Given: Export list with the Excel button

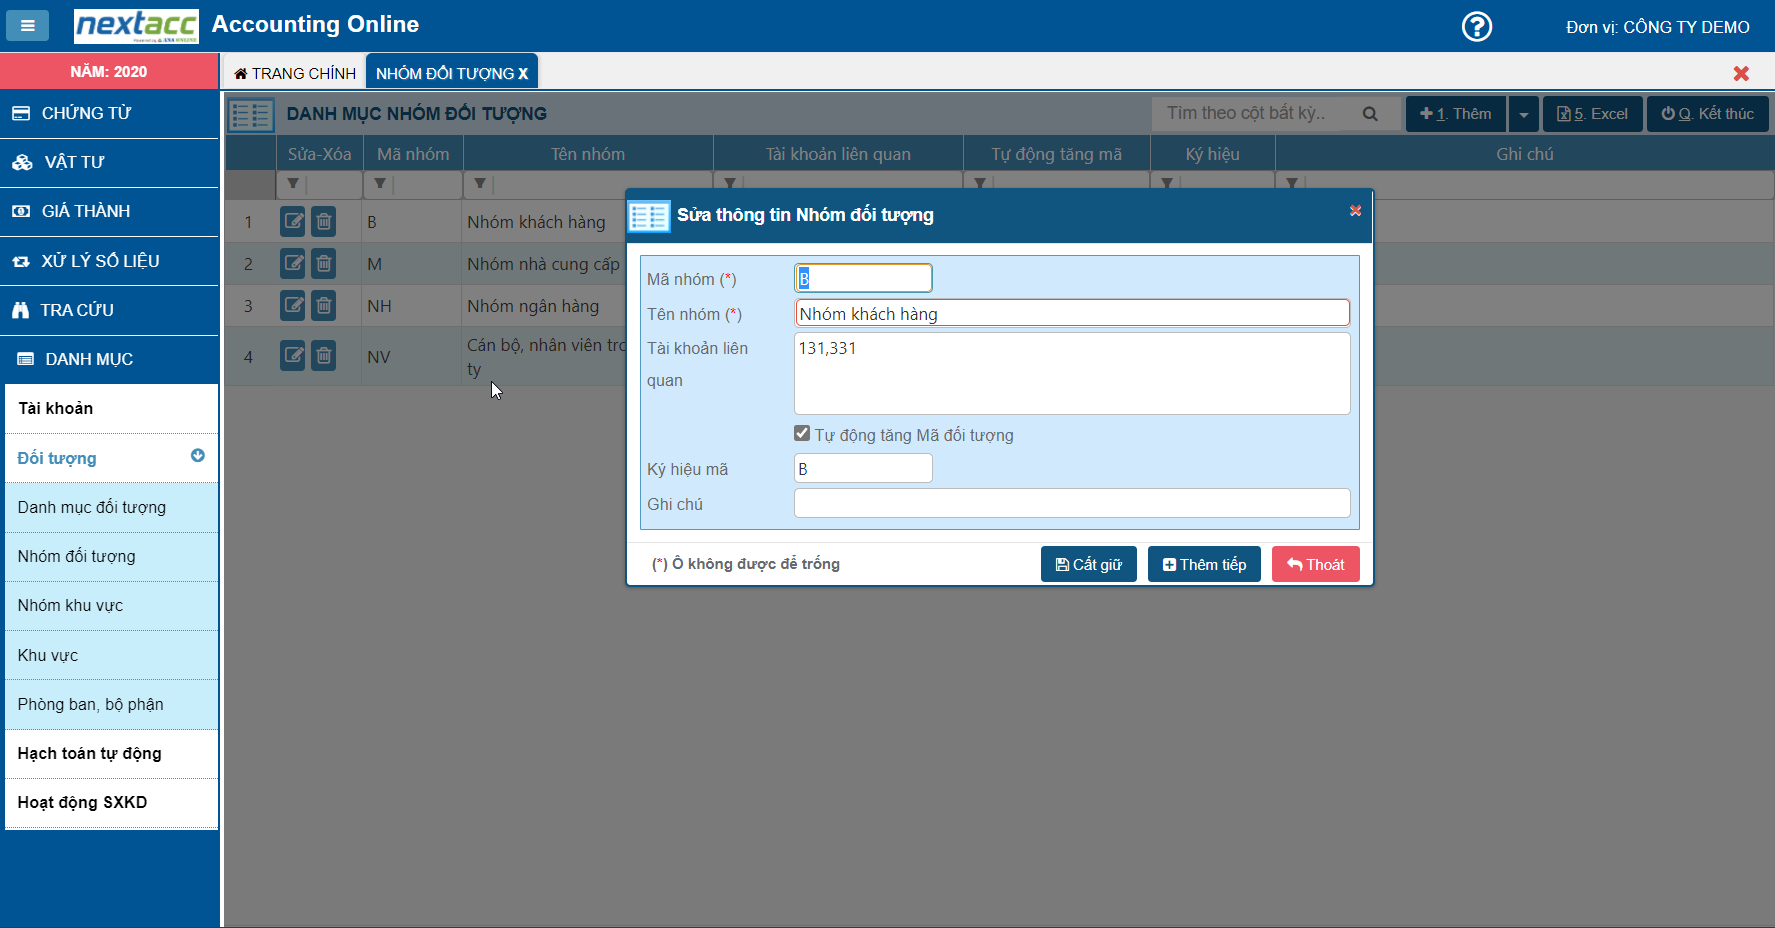Looking at the screenshot, I should pos(1592,114).
